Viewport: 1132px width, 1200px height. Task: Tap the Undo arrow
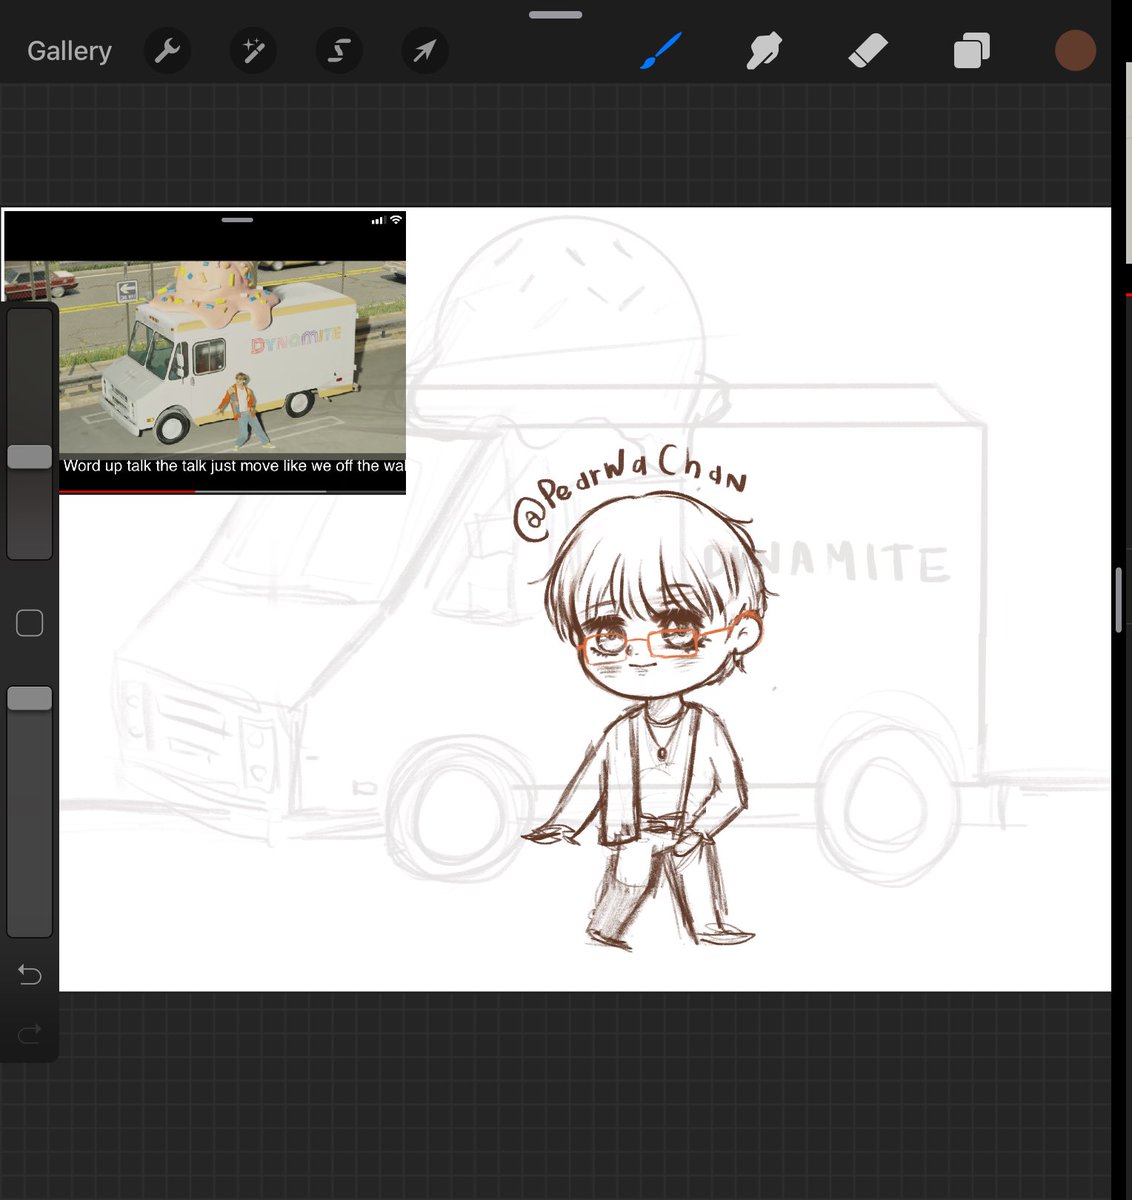click(x=30, y=974)
